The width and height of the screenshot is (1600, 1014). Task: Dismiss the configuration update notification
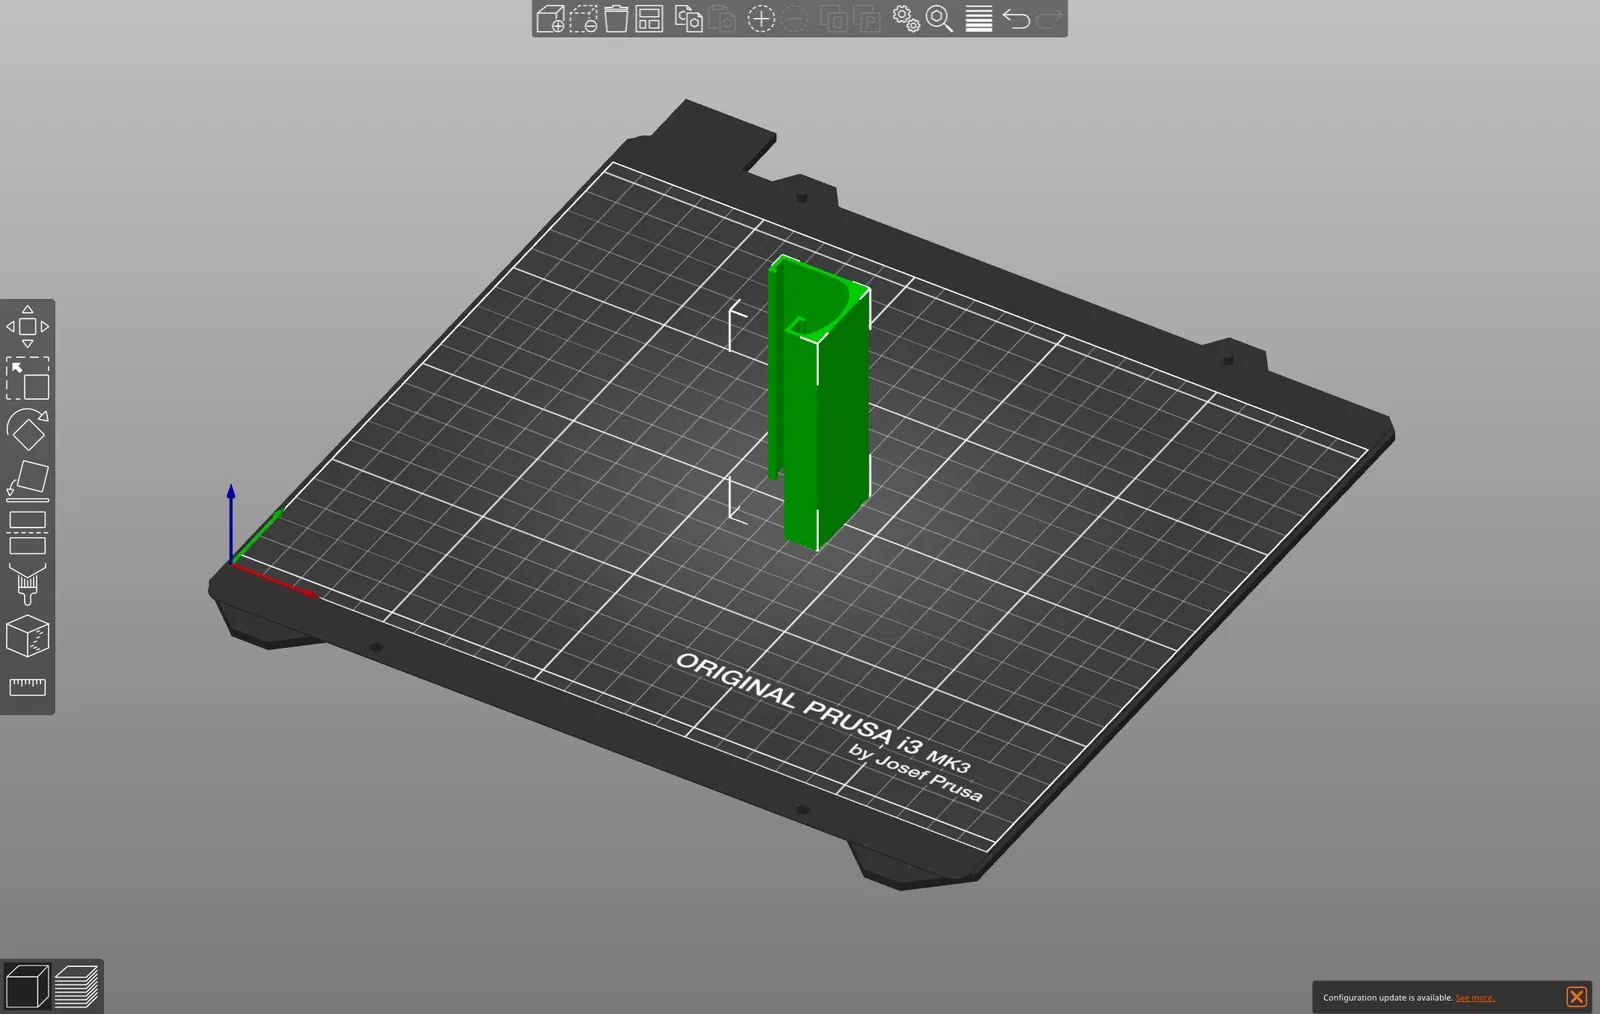[1576, 997]
